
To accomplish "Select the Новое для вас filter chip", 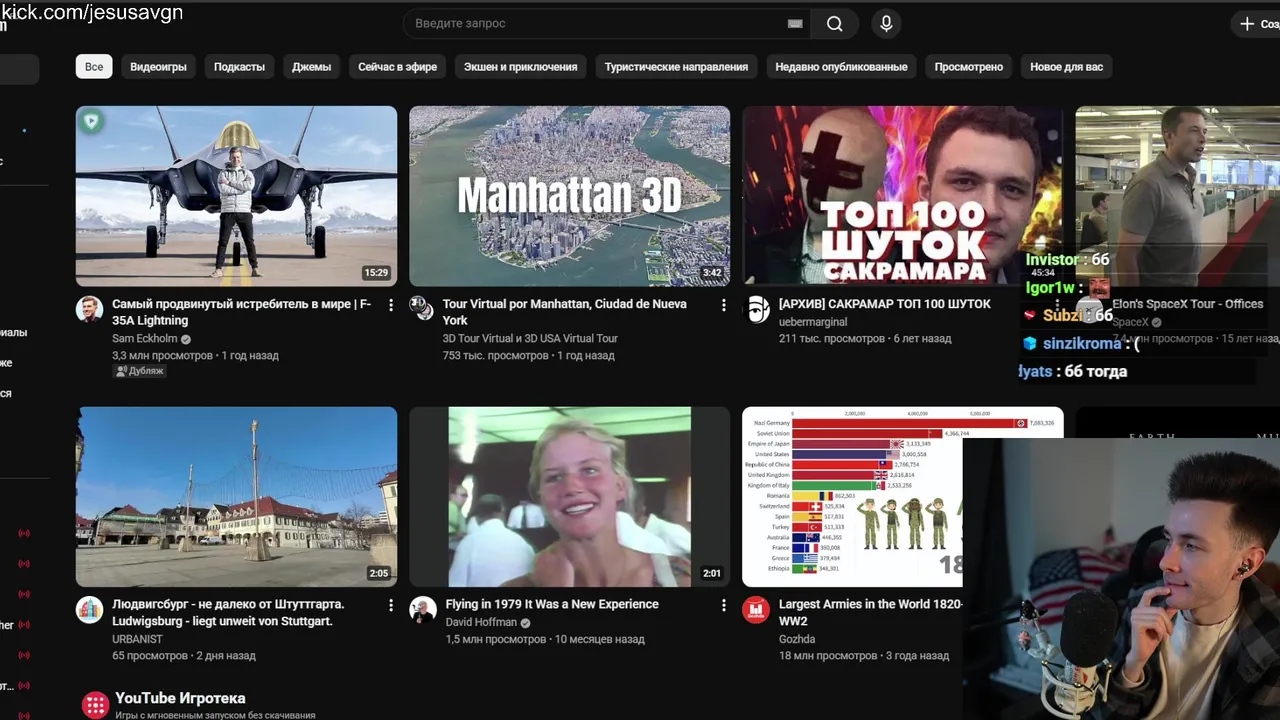I will click(1066, 67).
